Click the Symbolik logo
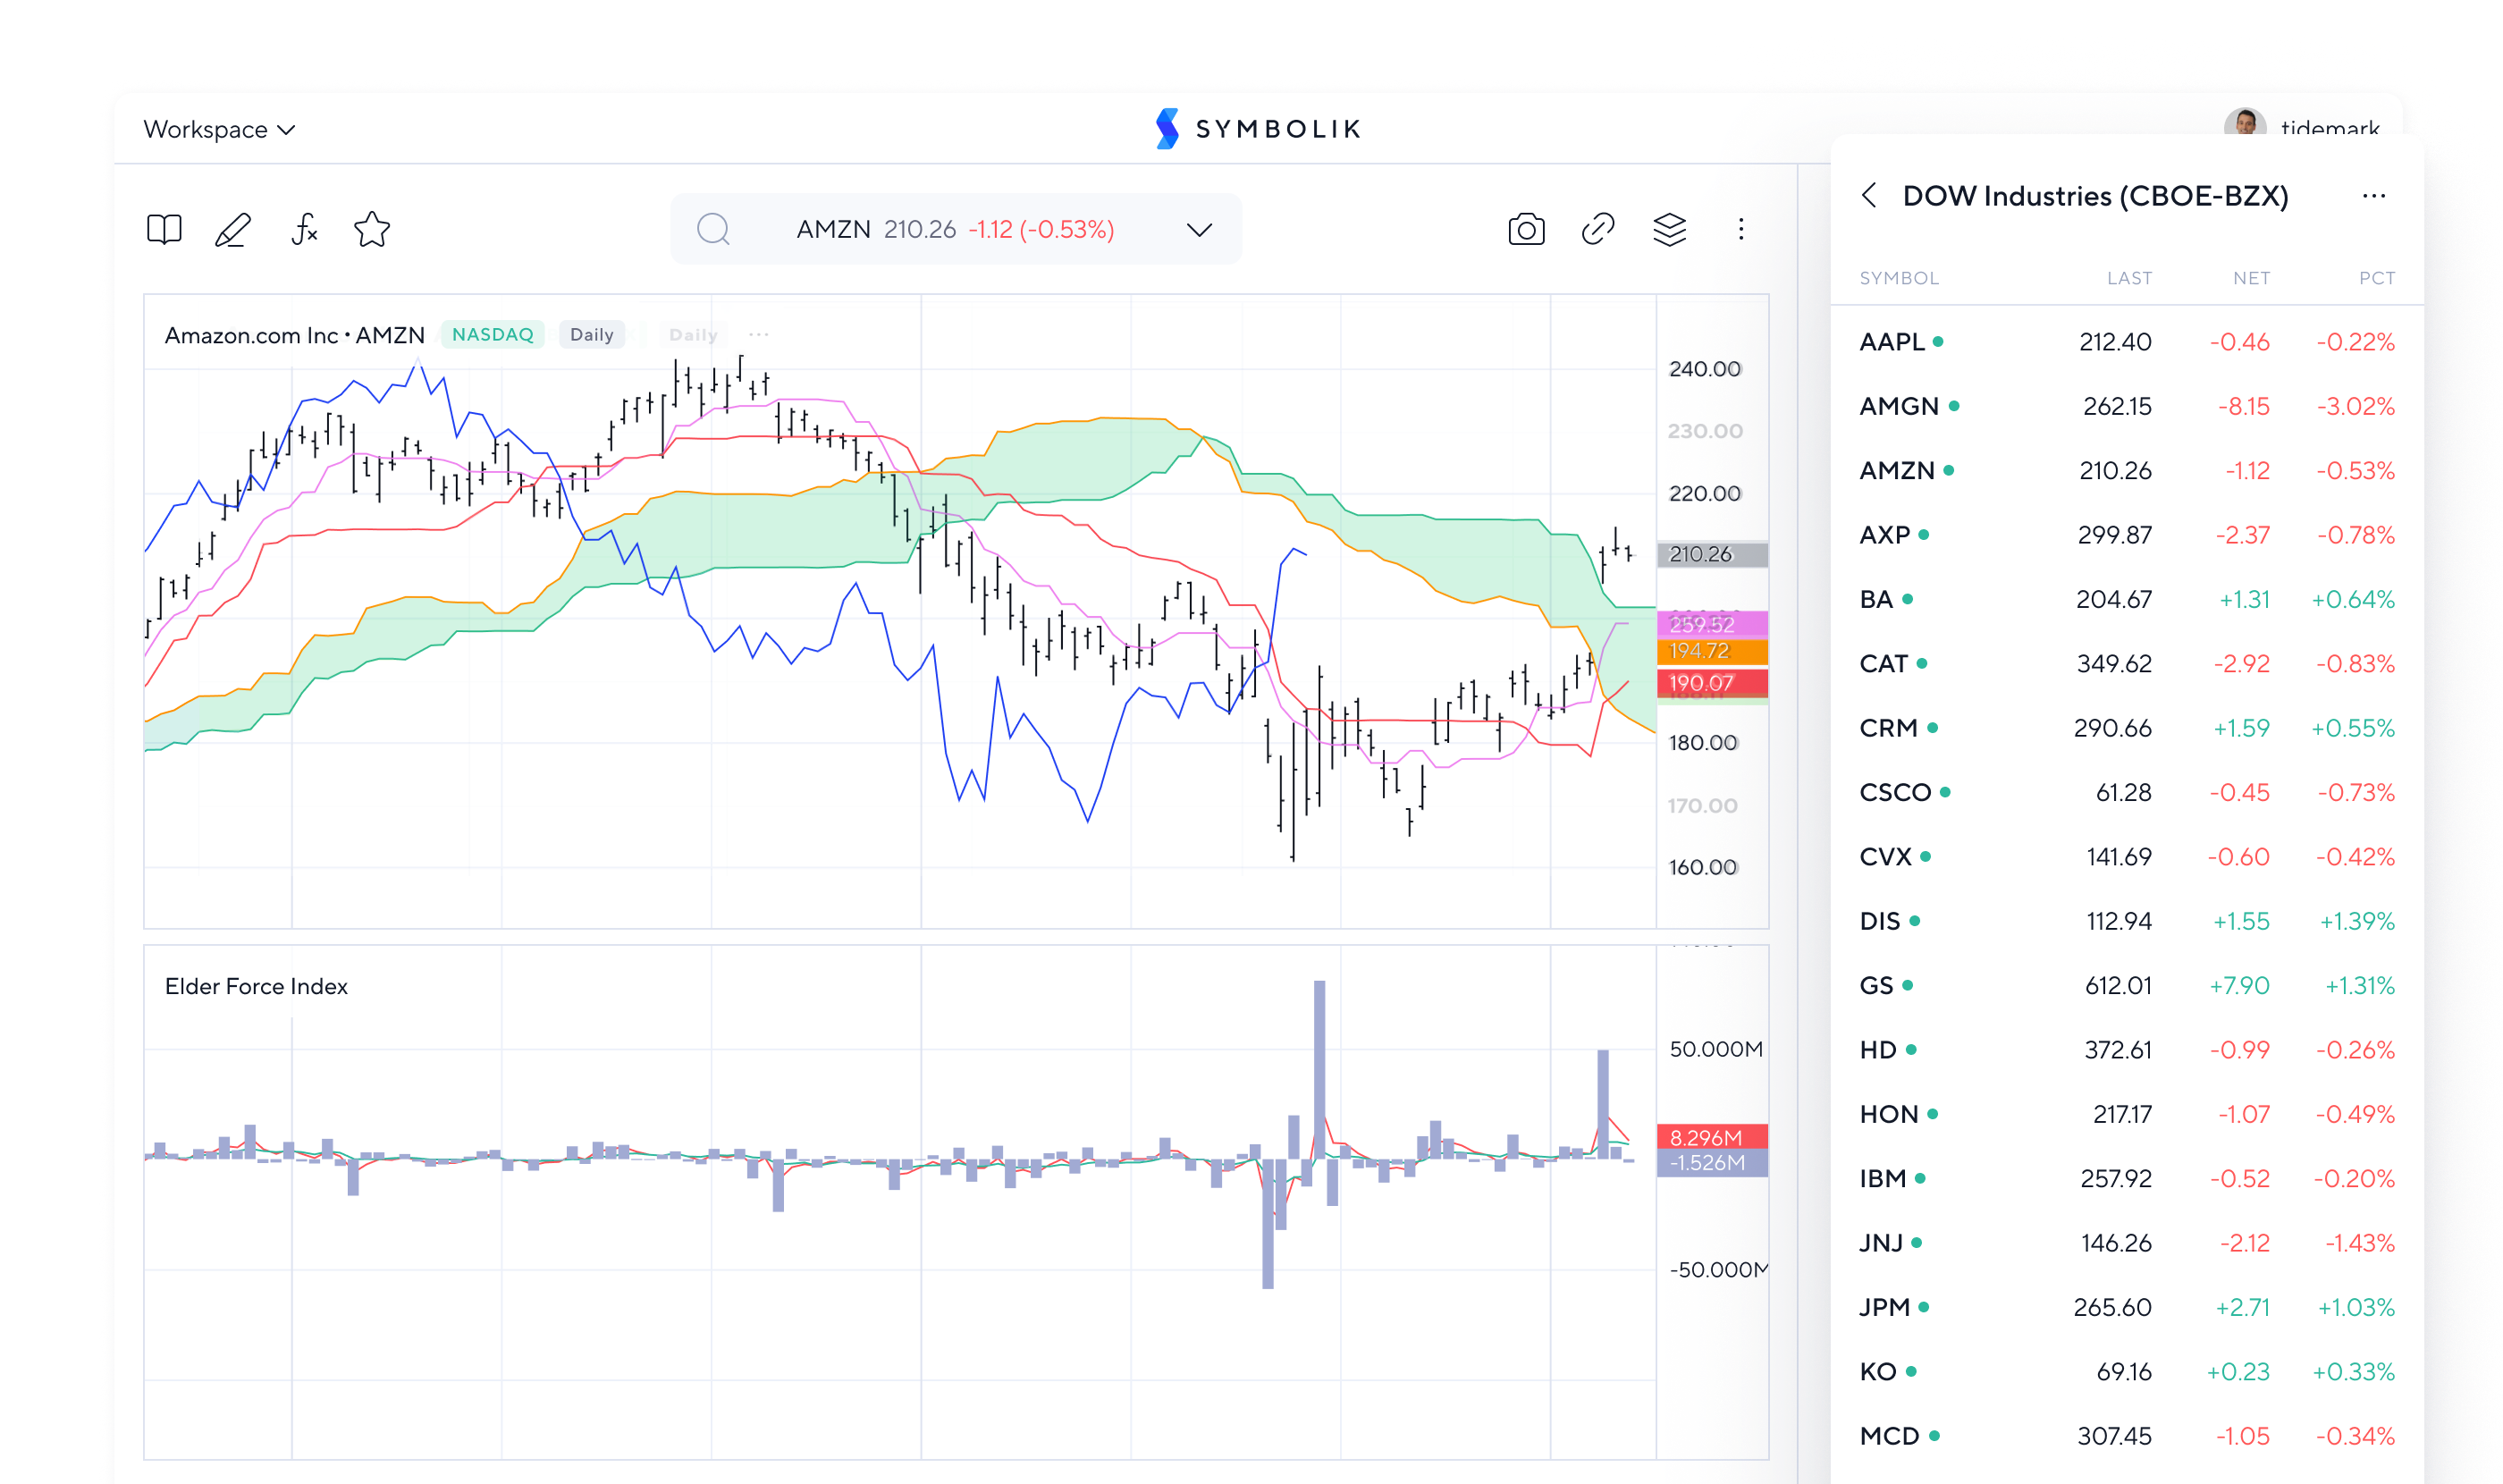 pyautogui.click(x=1257, y=129)
